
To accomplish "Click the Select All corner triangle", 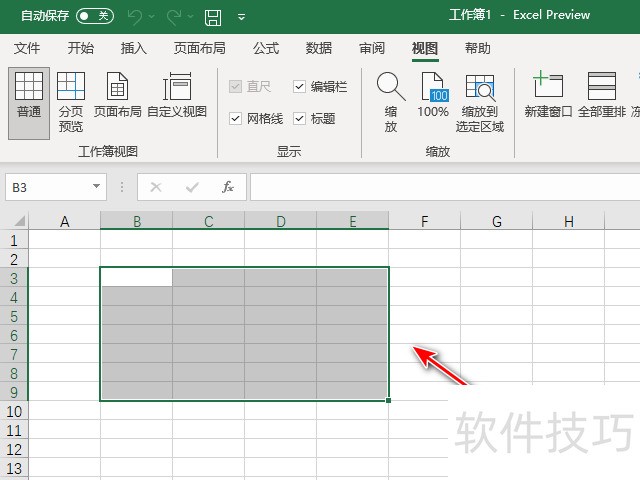I will click(x=20, y=221).
